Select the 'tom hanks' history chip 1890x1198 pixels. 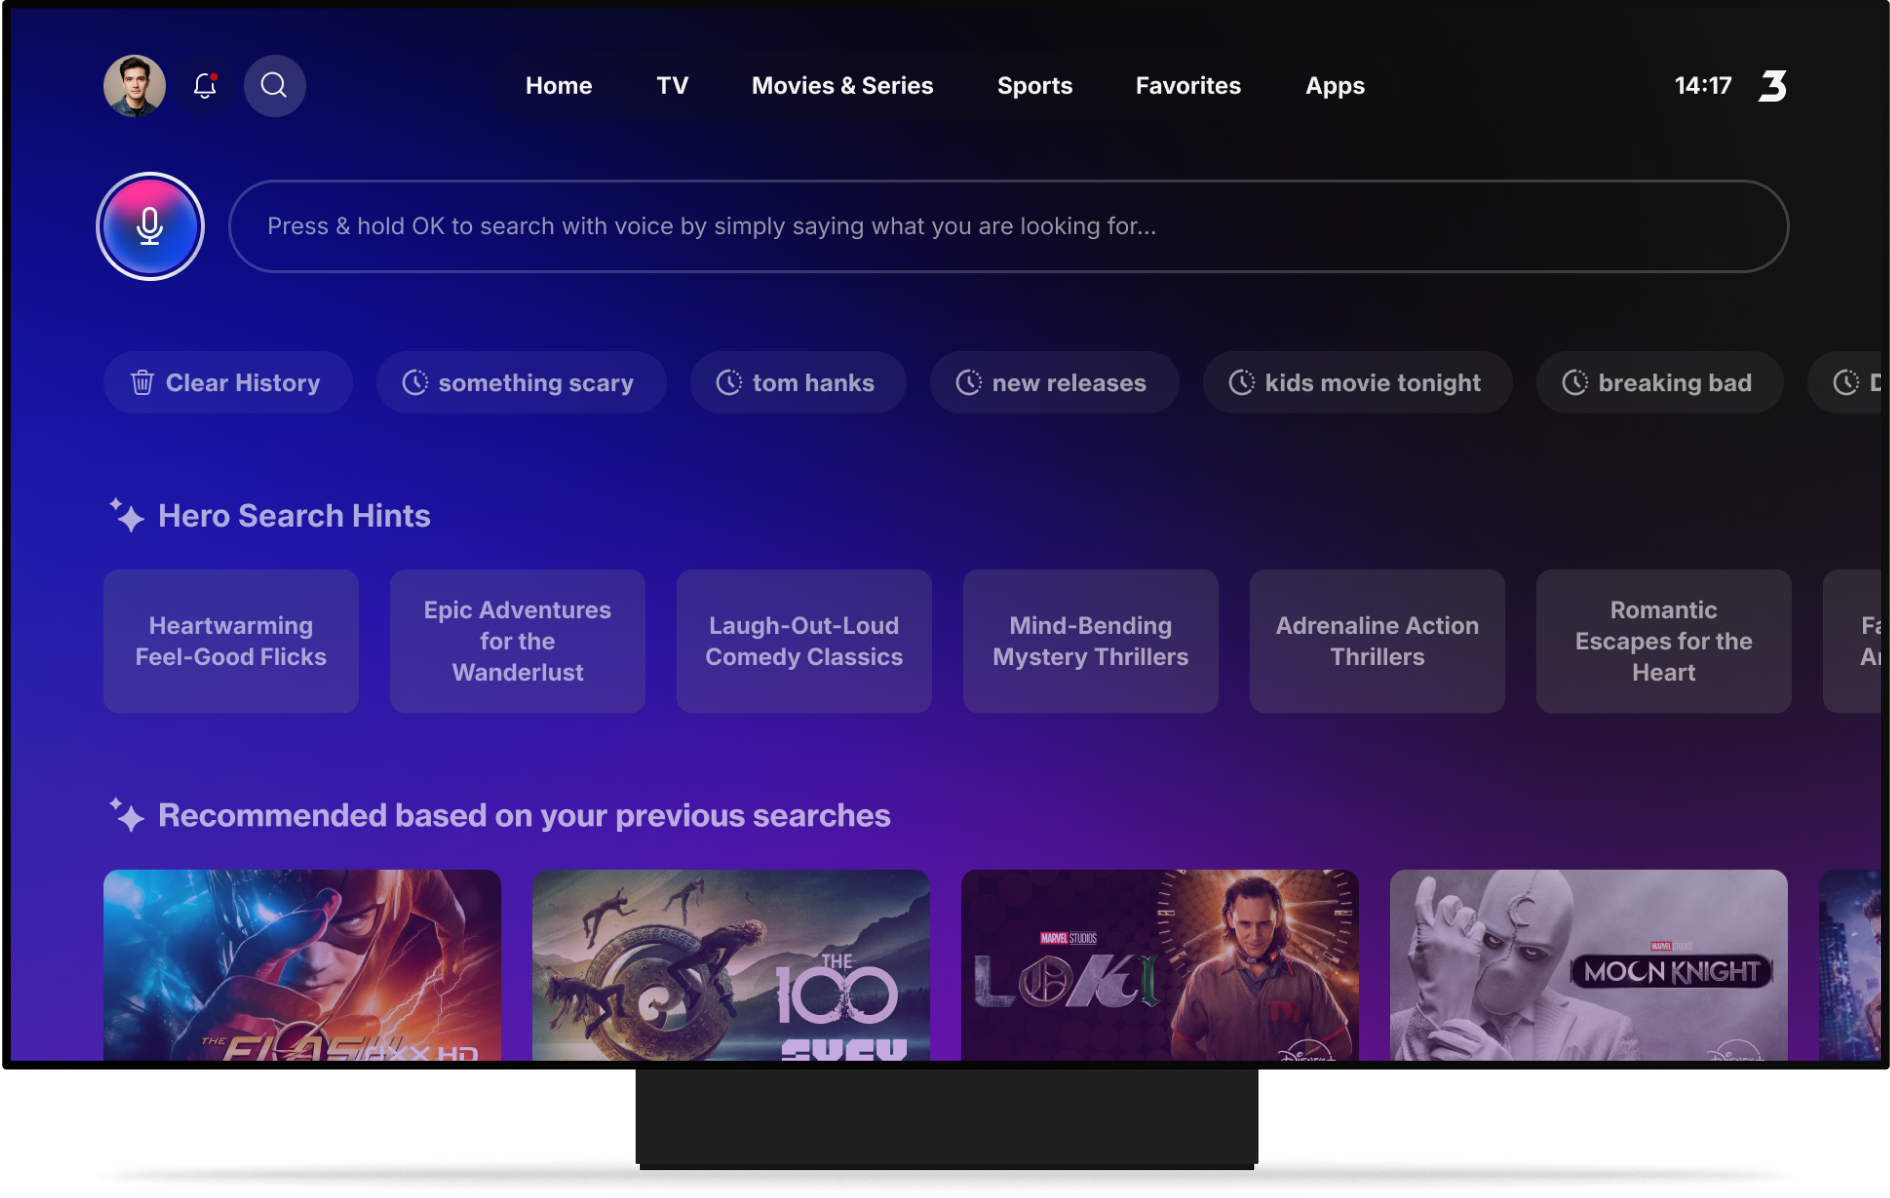(797, 382)
